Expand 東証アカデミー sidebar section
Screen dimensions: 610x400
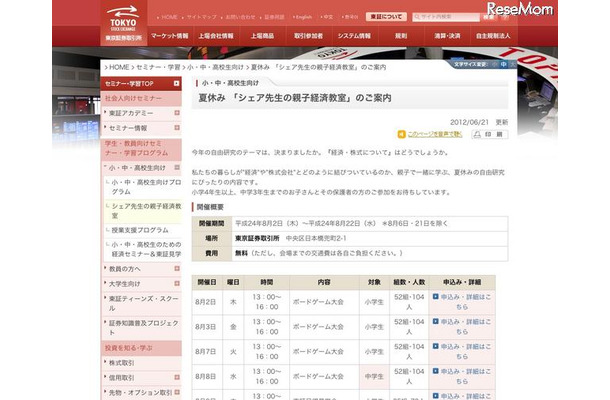pyautogui.click(x=177, y=113)
